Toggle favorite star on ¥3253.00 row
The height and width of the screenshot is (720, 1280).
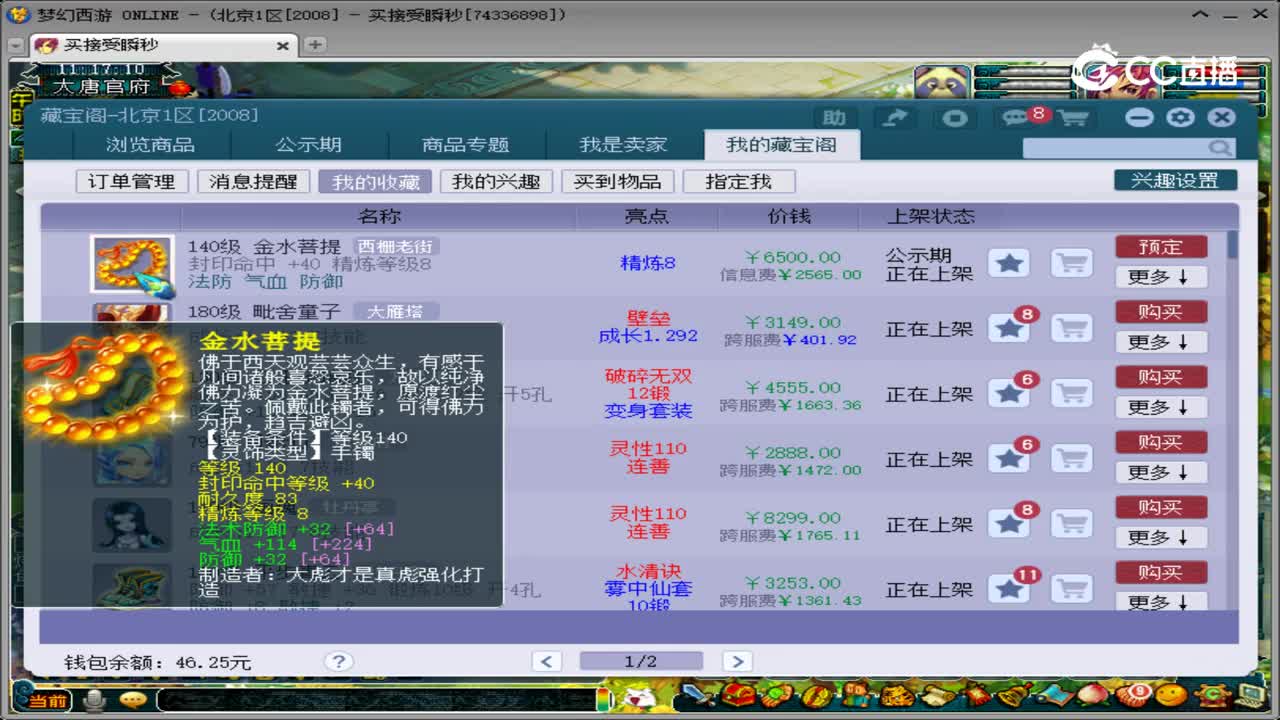(1009, 588)
